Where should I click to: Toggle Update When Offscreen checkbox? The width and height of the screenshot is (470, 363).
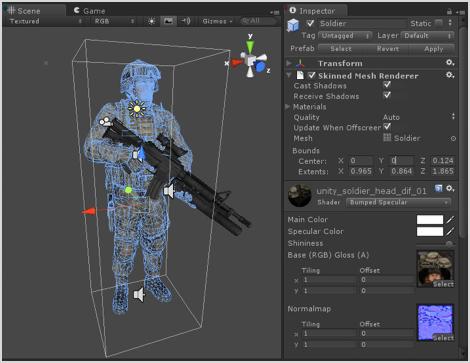[x=387, y=127]
